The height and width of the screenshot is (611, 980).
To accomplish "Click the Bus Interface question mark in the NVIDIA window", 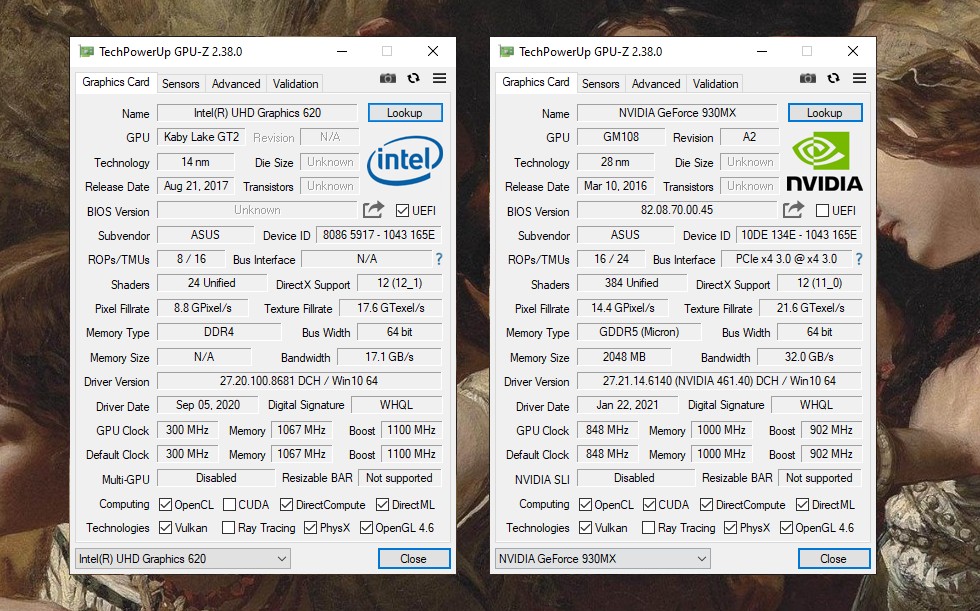I will pos(858,259).
